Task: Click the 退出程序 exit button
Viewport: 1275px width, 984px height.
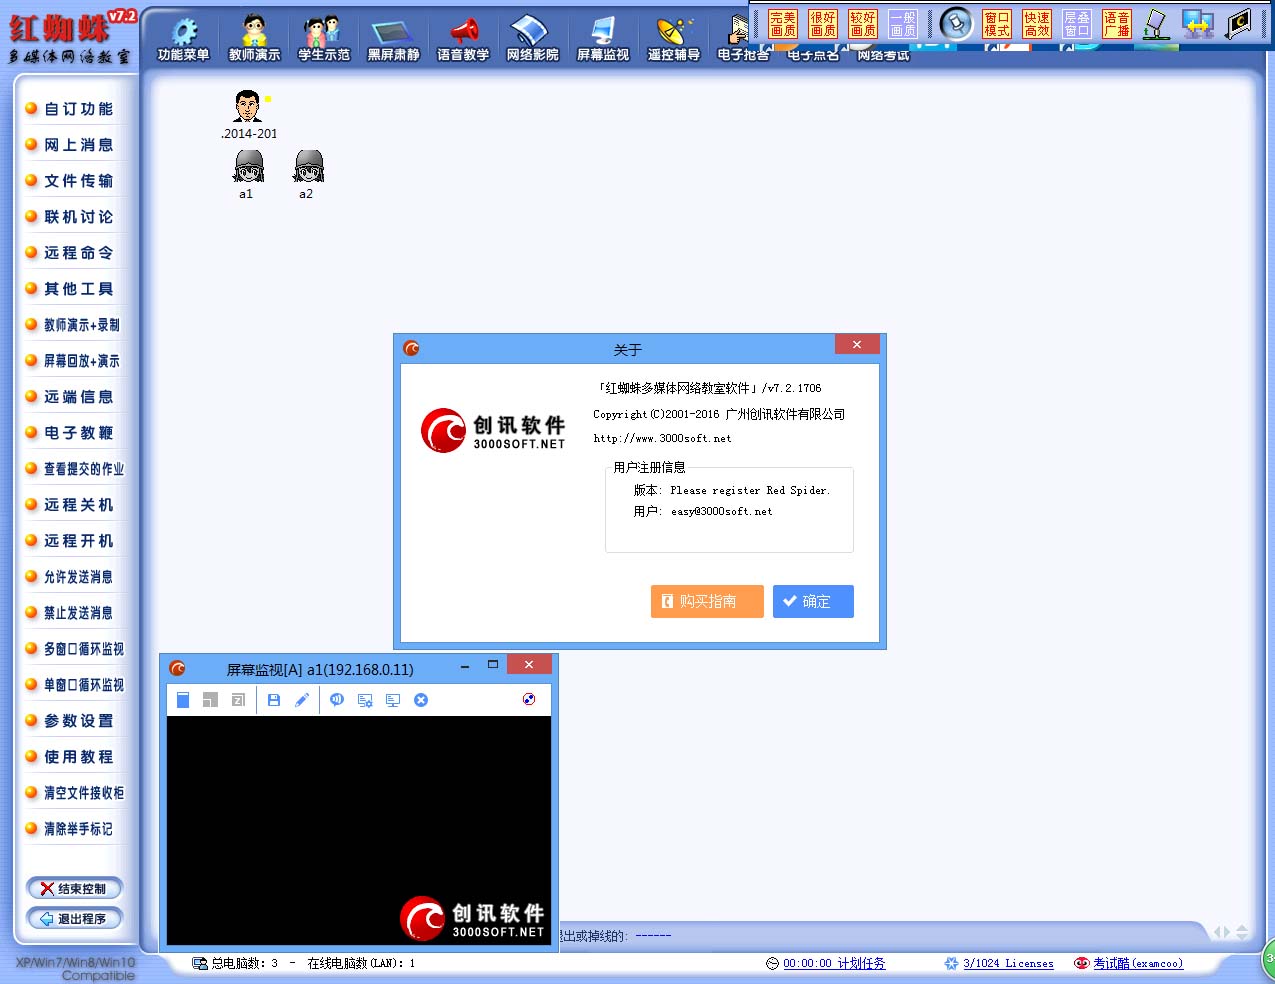Action: [x=75, y=918]
